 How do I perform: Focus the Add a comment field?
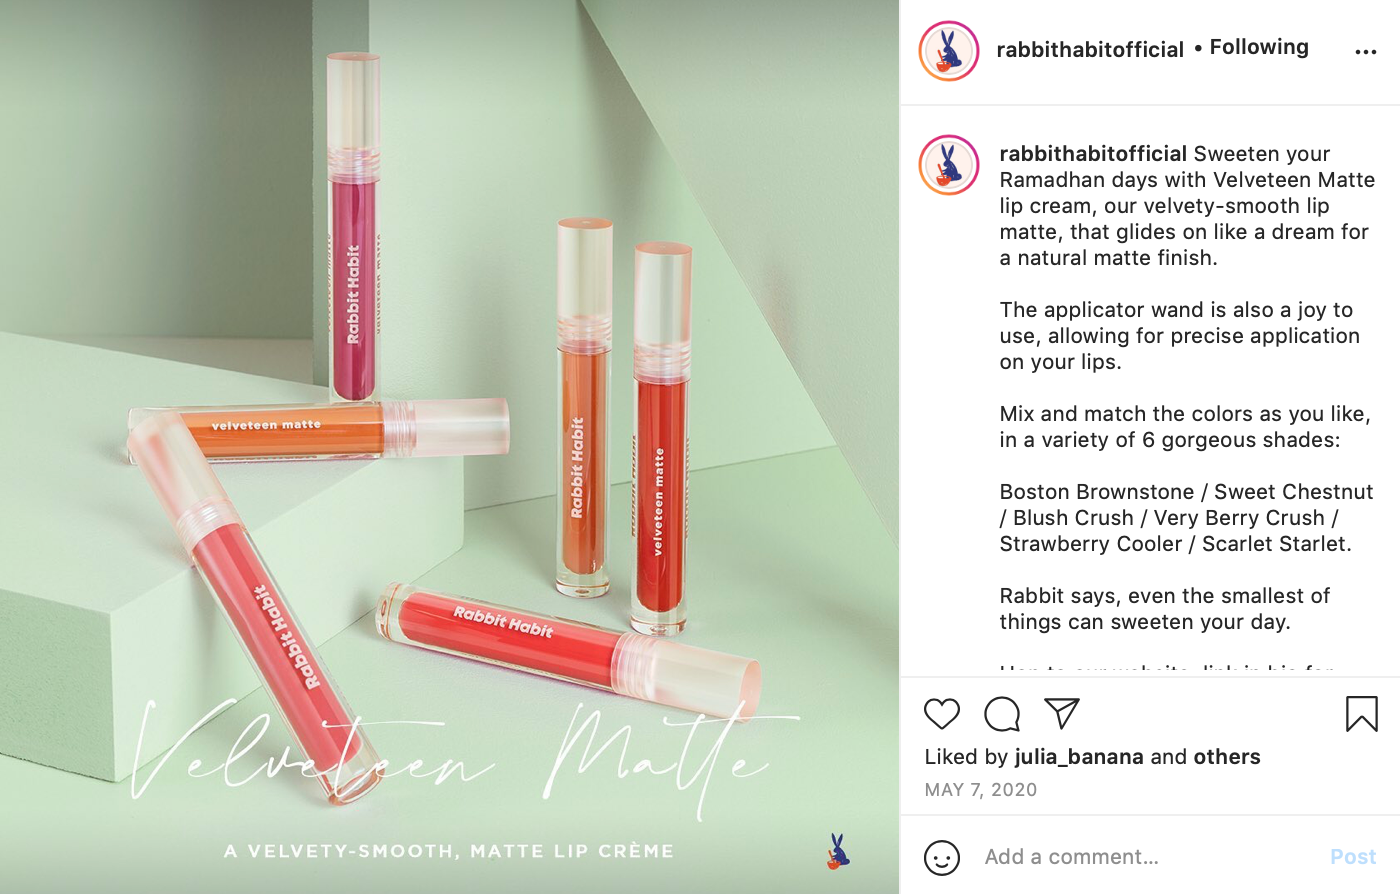point(1150,857)
